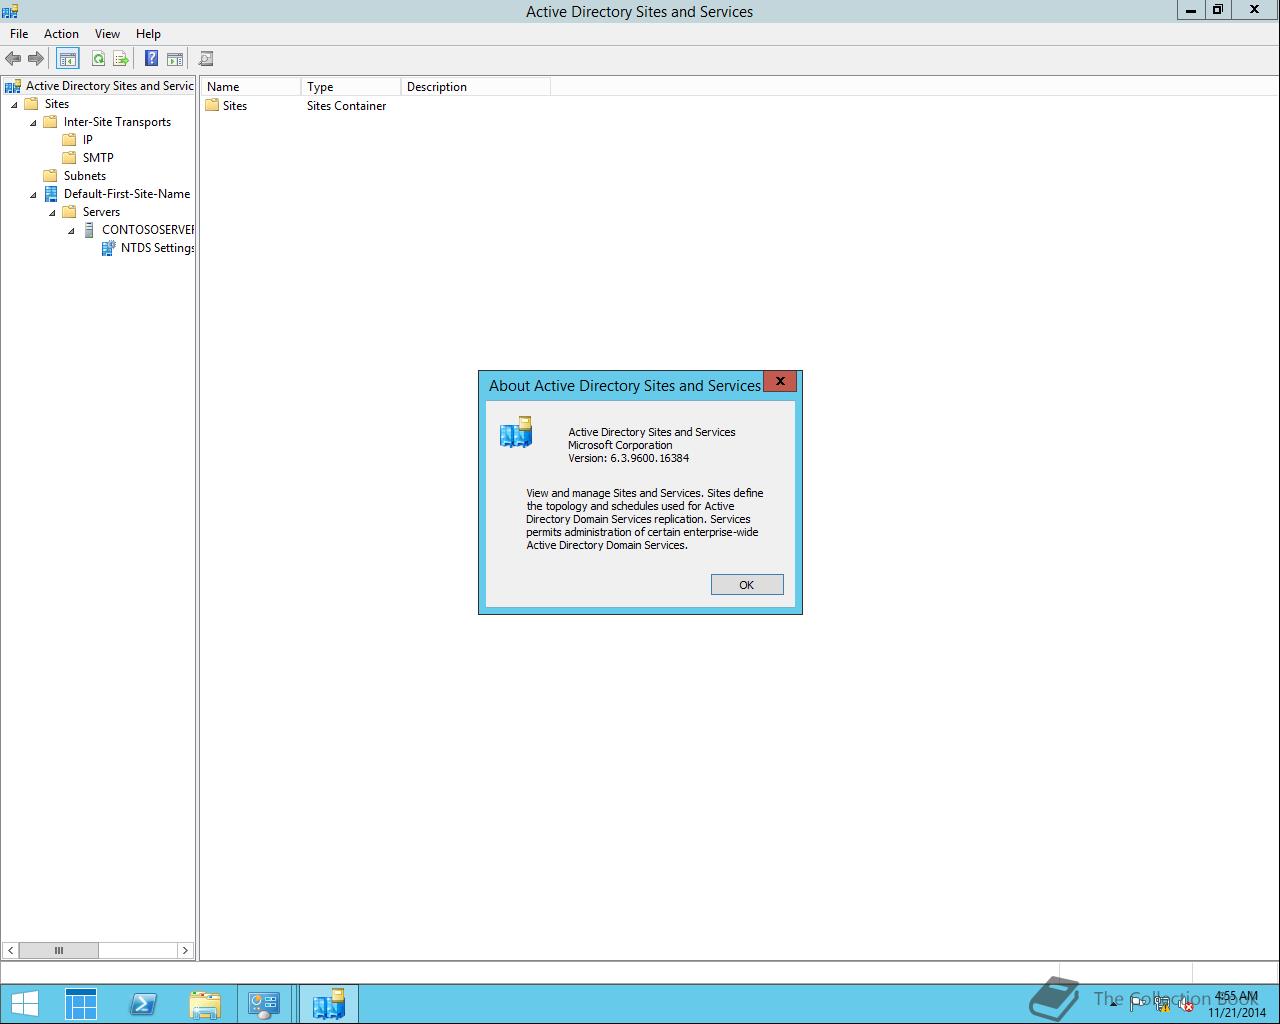Collapse the Default-First-Site-Name node
The width and height of the screenshot is (1280, 1024).
33,195
